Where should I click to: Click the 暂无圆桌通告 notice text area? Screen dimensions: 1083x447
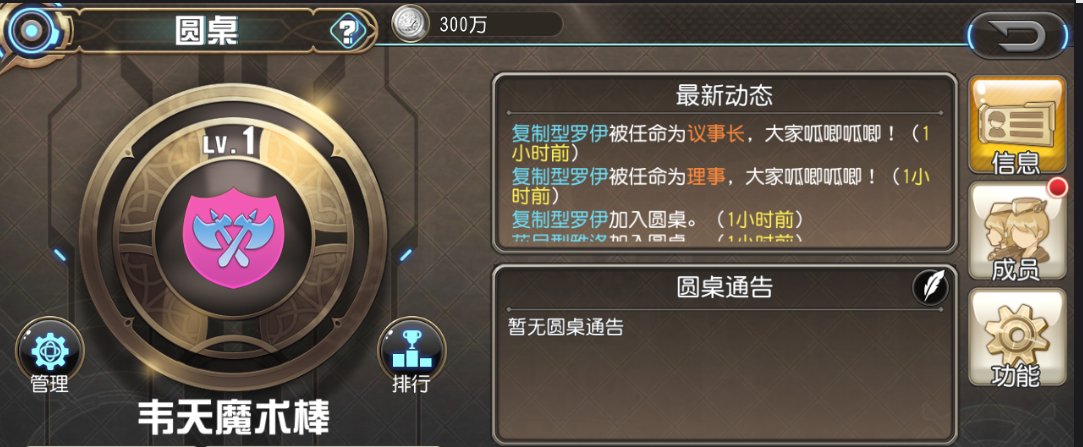(x=566, y=327)
